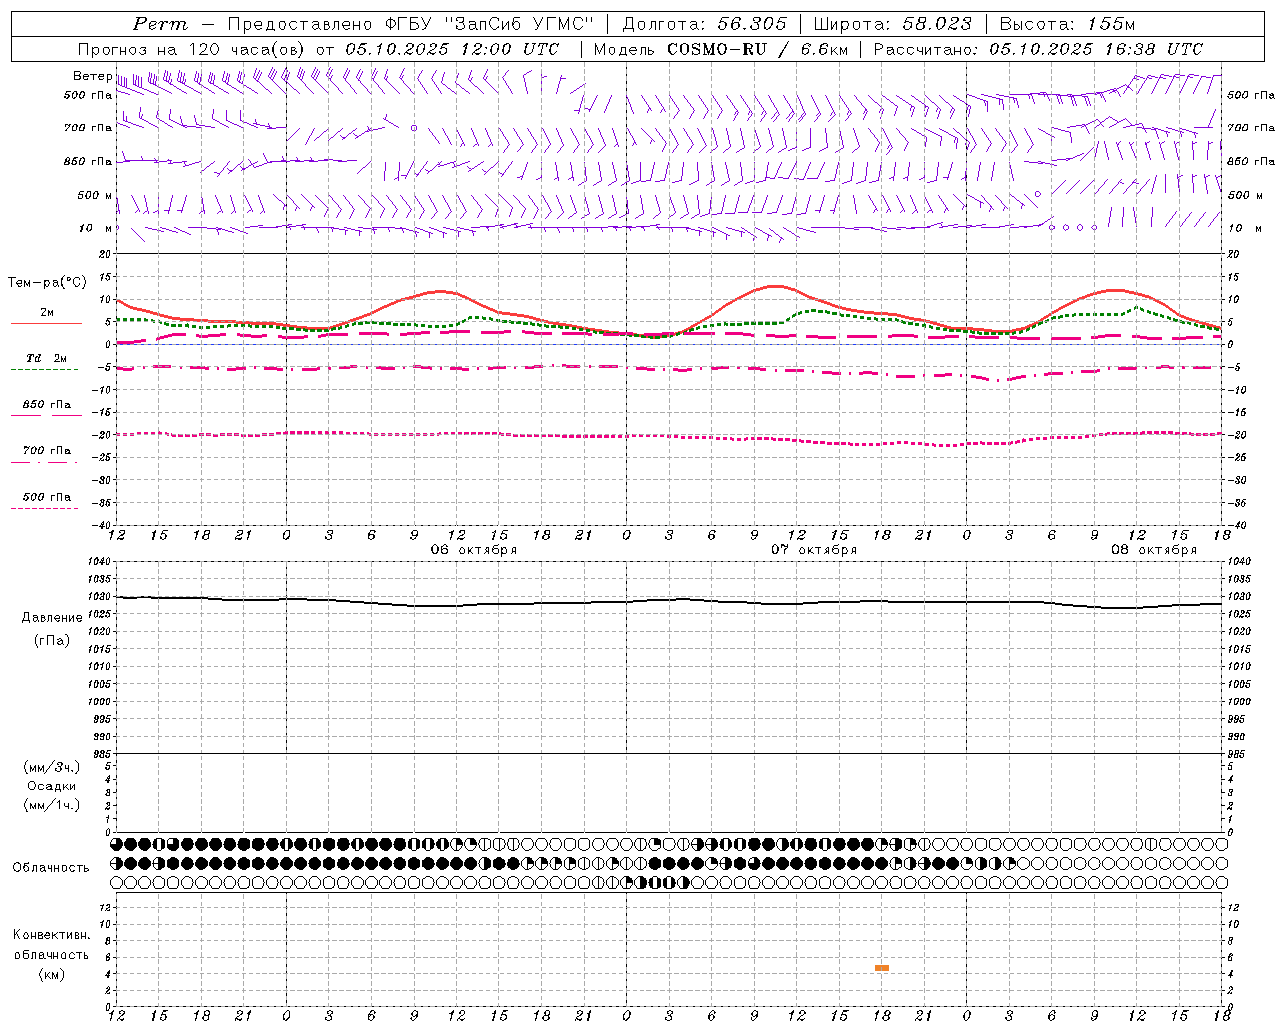Screen dimensions: 1280x1024
Task: Select the "Широта: 58.023" header field
Action: 892,24
